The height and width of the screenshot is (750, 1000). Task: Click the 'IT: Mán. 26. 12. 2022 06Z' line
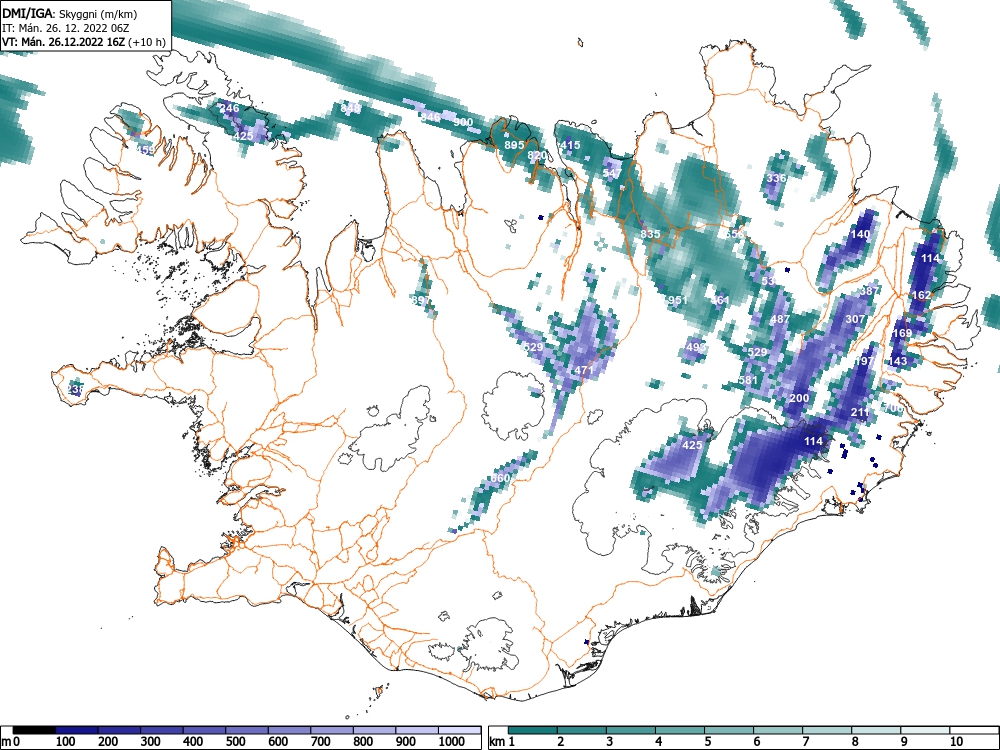[x=66, y=28]
